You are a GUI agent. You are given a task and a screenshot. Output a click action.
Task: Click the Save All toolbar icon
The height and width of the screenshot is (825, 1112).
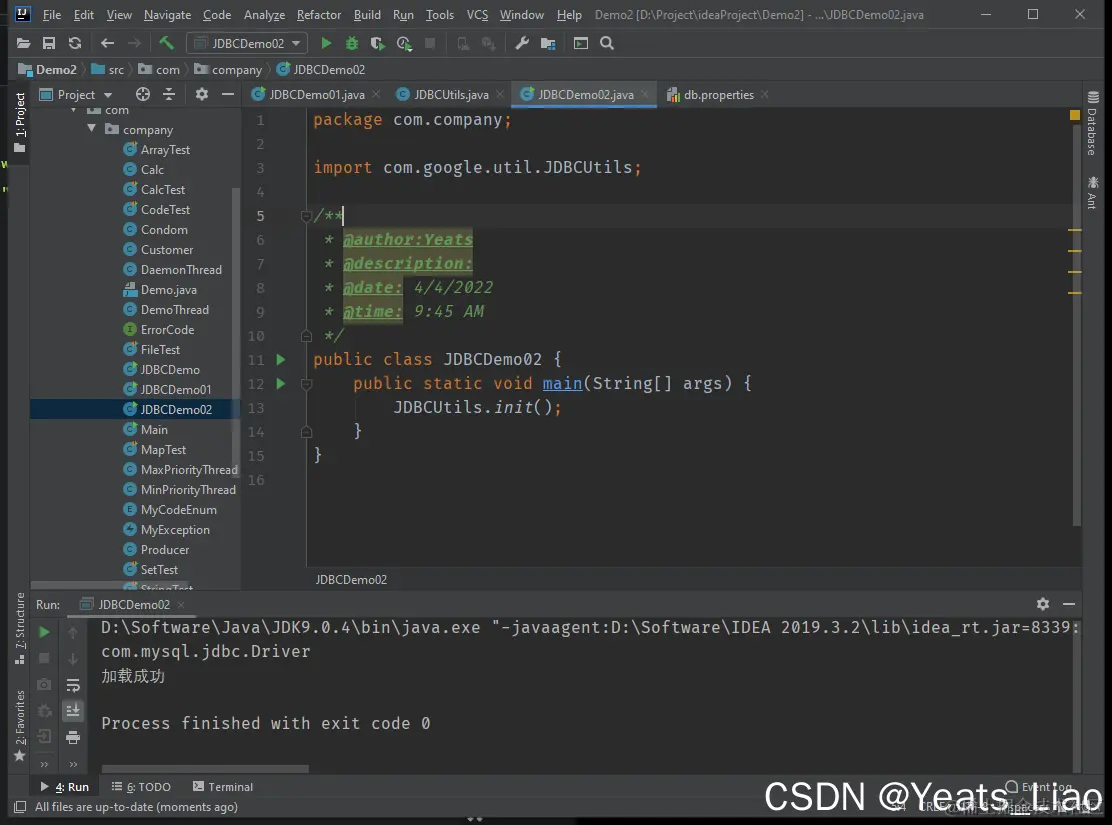point(49,43)
